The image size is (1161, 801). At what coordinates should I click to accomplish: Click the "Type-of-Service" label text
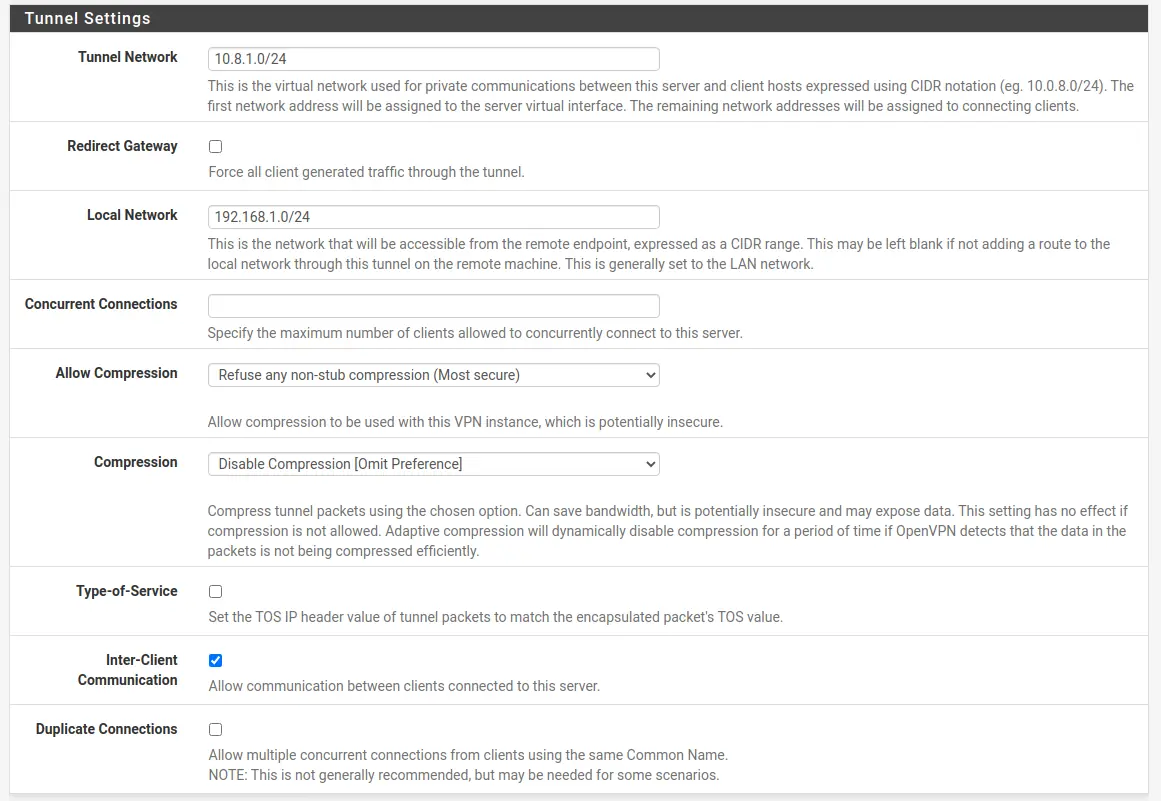pos(127,591)
